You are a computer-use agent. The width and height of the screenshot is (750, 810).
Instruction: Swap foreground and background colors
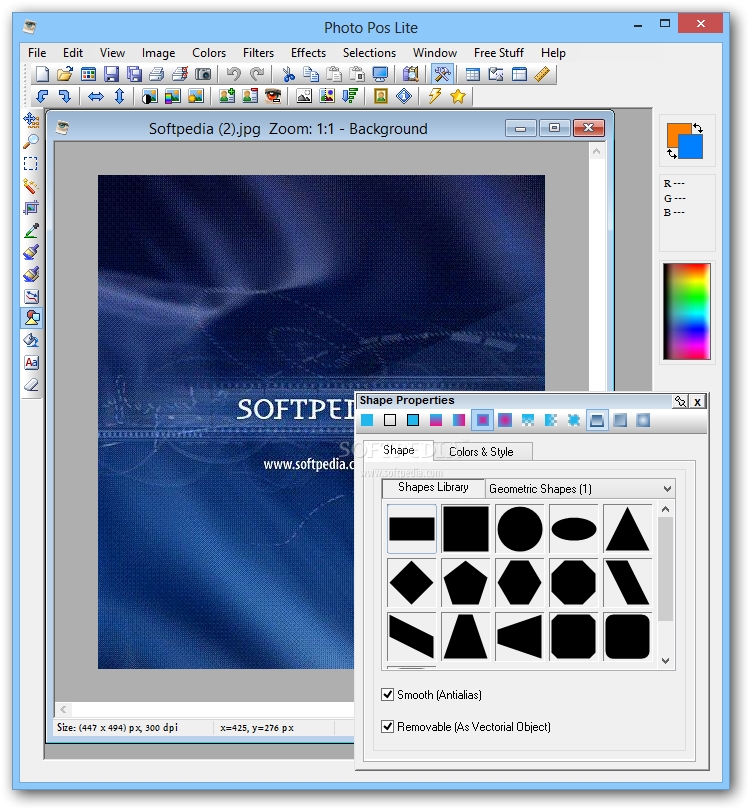pos(698,128)
